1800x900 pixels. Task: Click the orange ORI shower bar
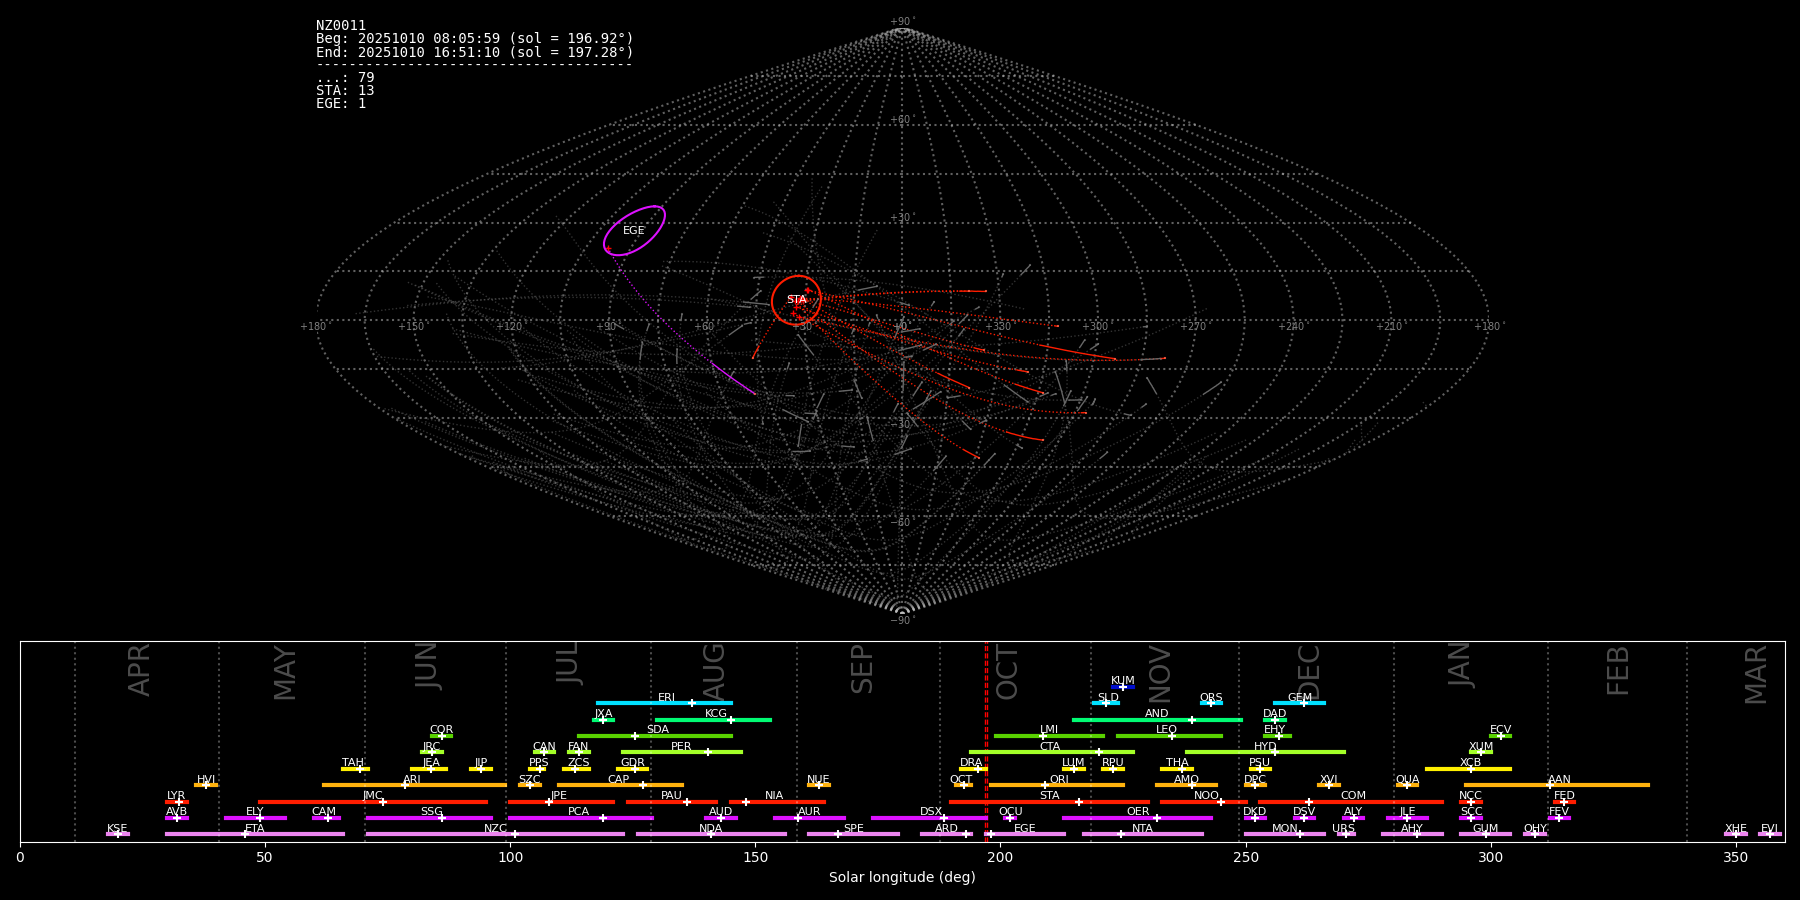[1057, 785]
